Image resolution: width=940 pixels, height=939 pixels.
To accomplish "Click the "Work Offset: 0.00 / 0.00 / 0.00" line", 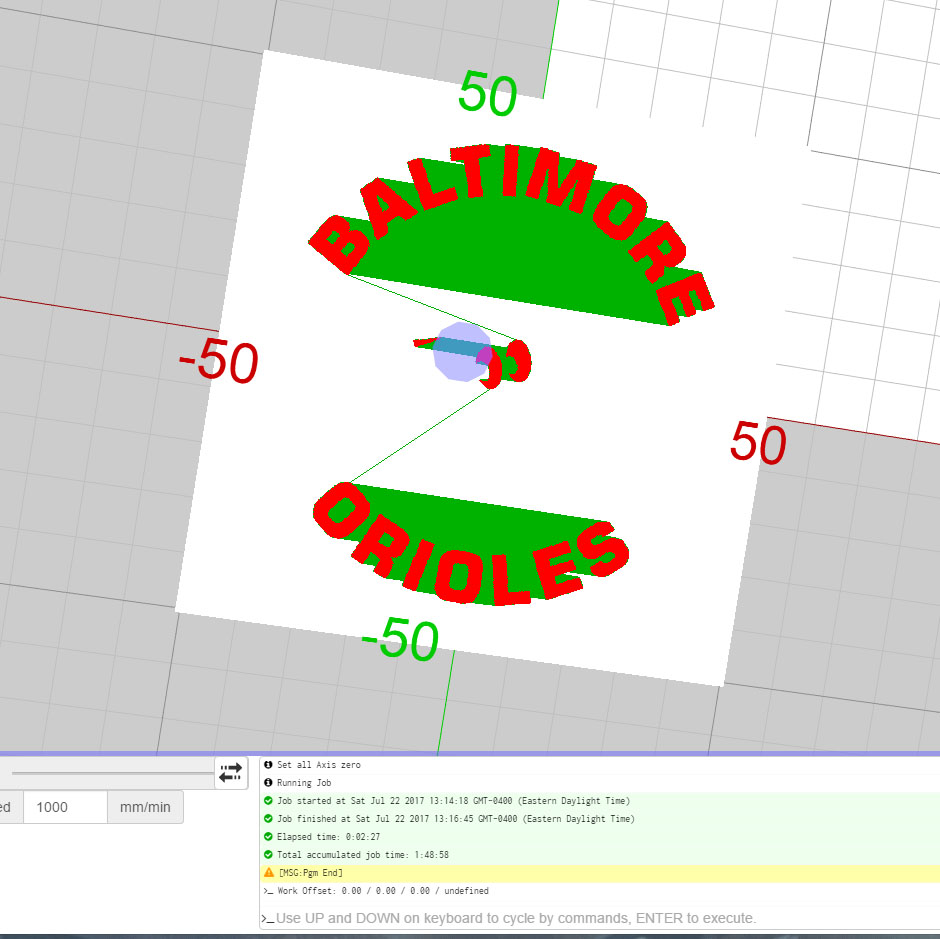I will (382, 890).
